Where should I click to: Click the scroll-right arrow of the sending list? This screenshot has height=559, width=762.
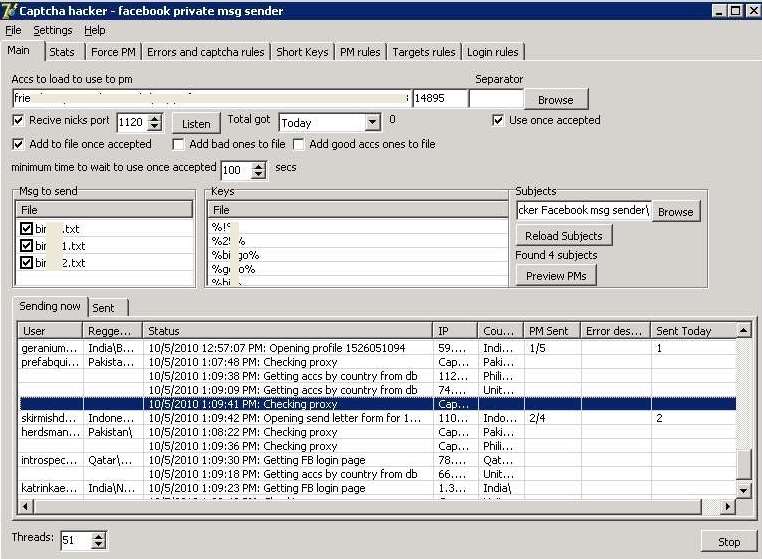(x=727, y=507)
